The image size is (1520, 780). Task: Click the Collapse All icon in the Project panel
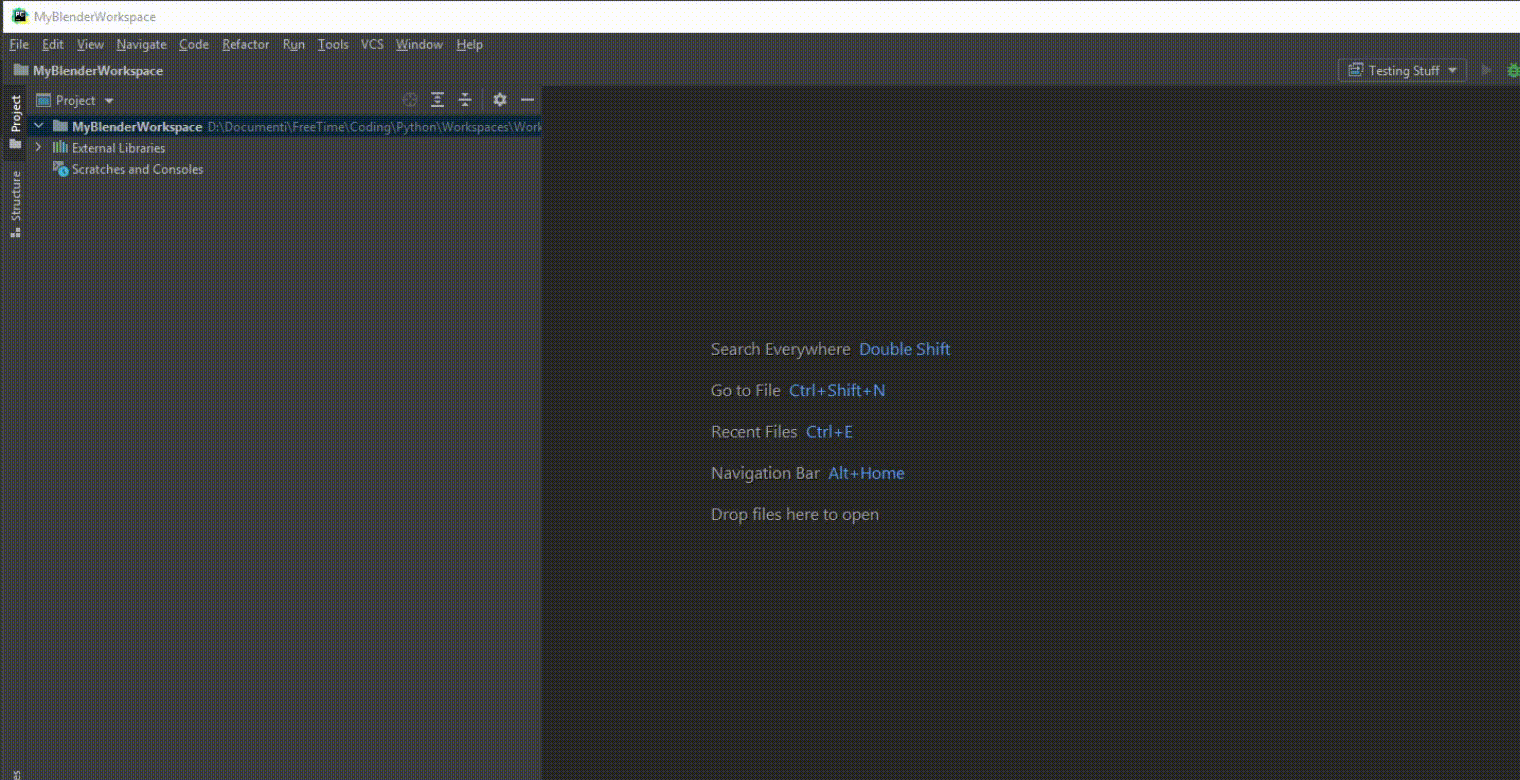coord(465,100)
